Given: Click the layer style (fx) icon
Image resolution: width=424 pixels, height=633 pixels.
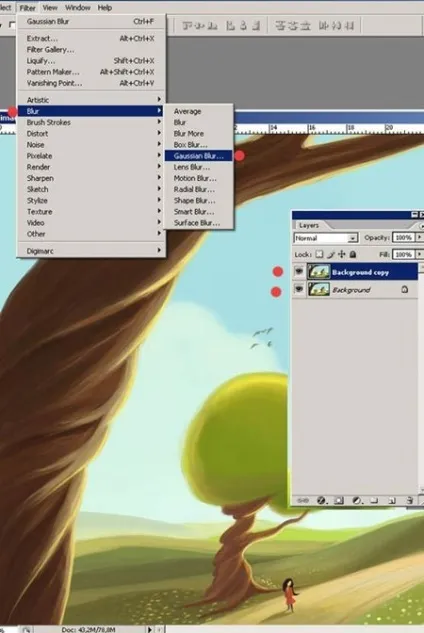Looking at the screenshot, I should coord(321,501).
